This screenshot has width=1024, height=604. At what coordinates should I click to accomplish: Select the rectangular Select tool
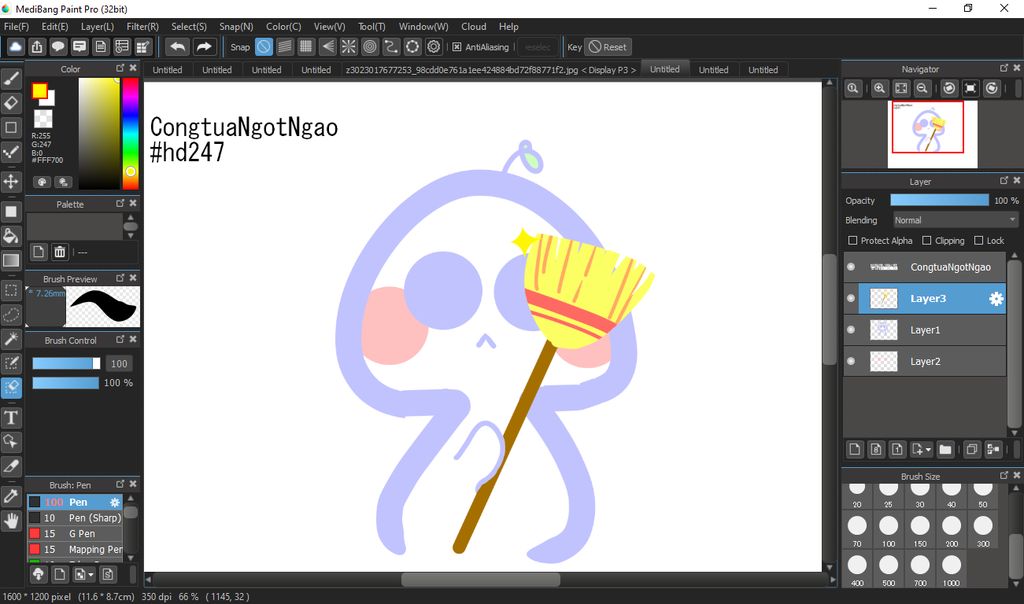[x=11, y=291]
